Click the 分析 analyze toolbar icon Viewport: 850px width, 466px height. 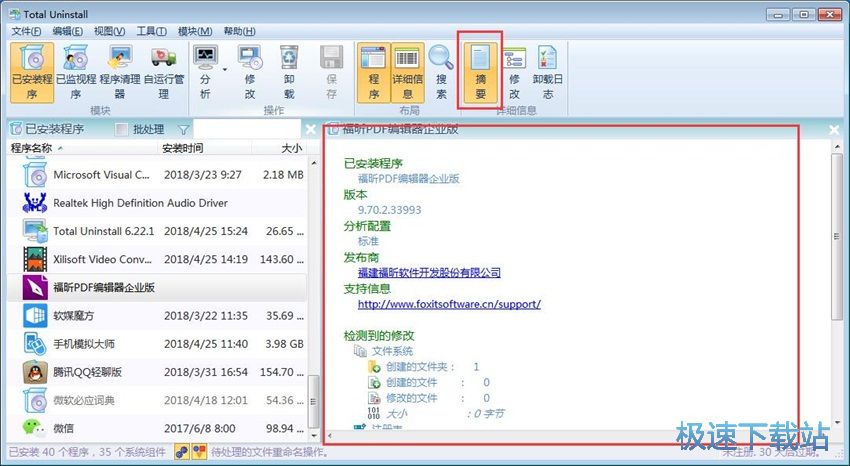coord(205,73)
